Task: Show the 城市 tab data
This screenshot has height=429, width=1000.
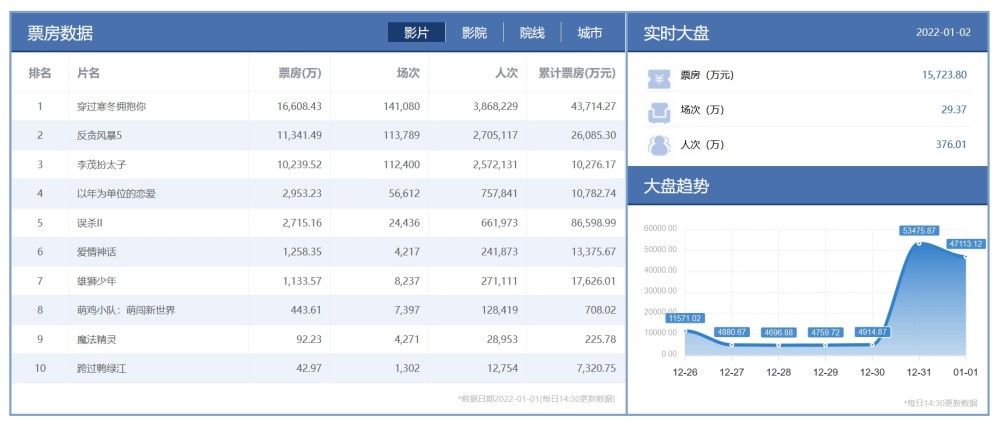Action: [x=590, y=33]
